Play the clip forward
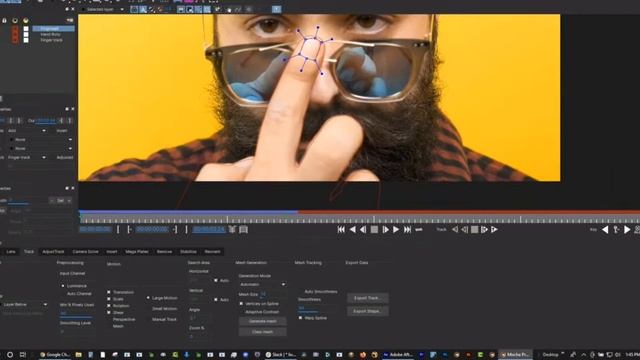Image resolution: width=640 pixels, height=360 pixels. 396,230
